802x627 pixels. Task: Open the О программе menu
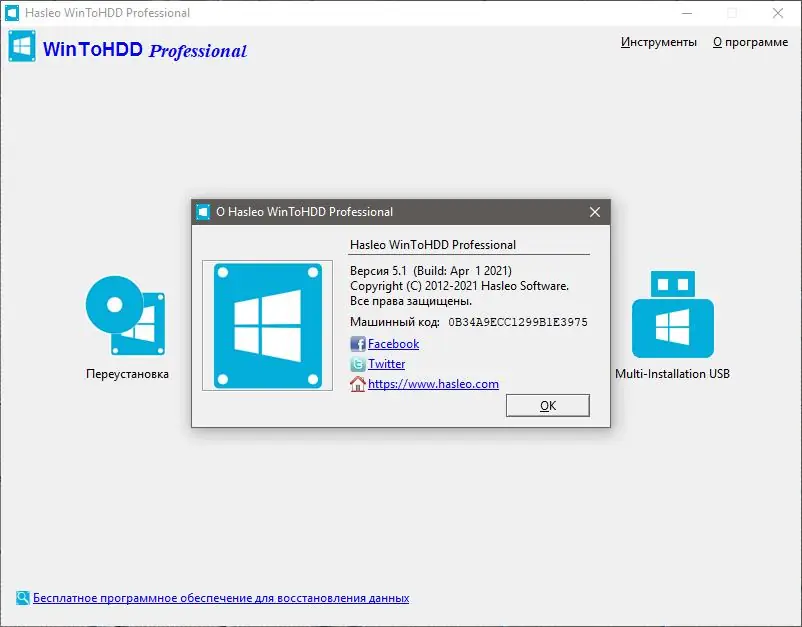[x=749, y=42]
